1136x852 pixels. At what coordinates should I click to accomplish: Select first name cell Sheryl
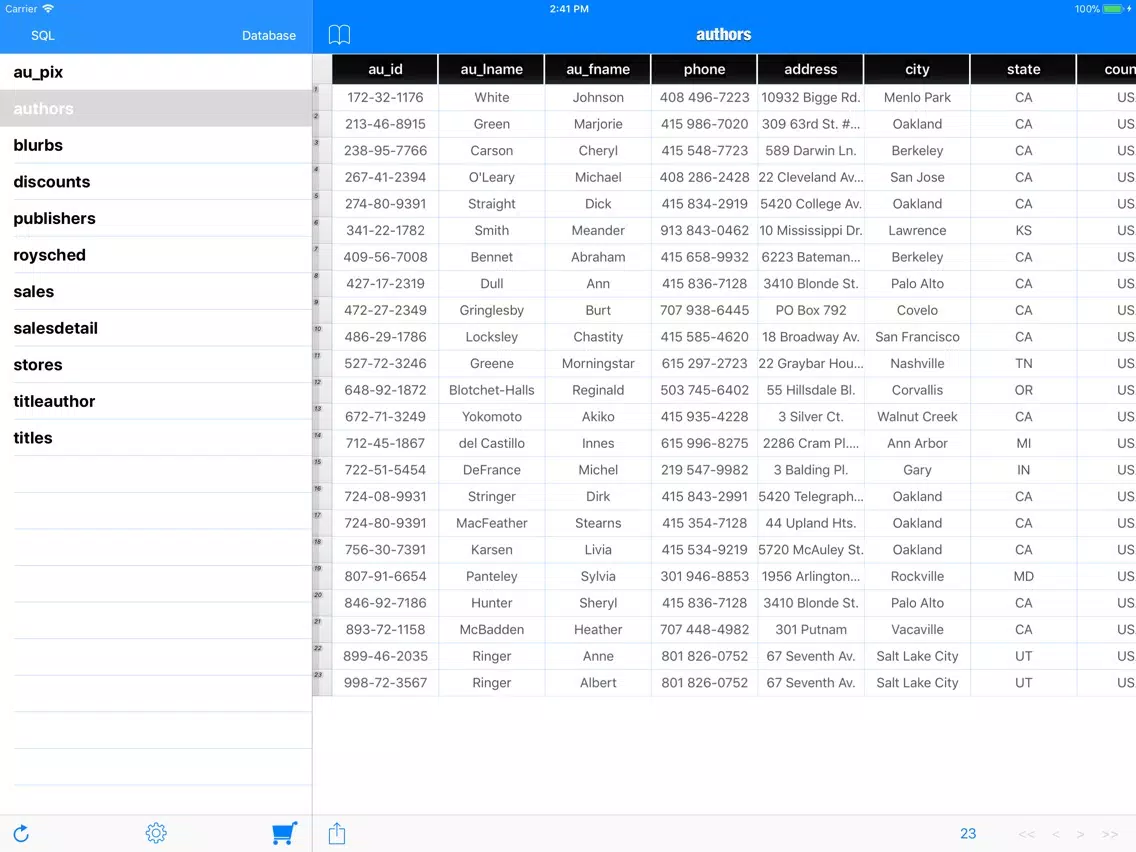(598, 603)
